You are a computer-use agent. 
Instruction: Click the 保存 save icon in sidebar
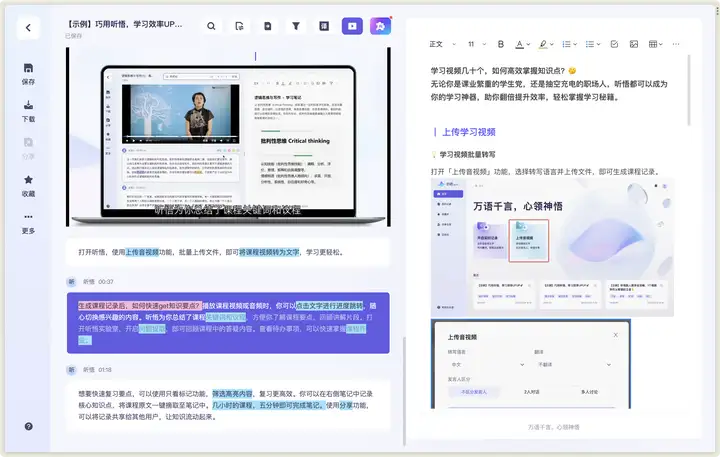click(x=28, y=73)
